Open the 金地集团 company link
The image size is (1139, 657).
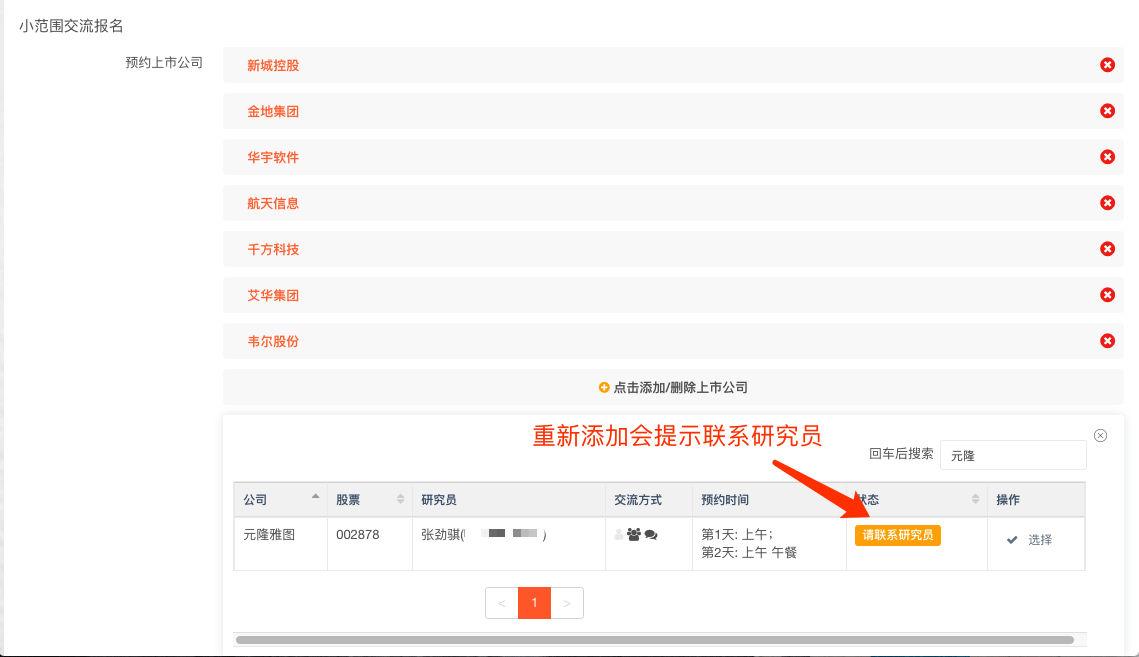coord(273,111)
